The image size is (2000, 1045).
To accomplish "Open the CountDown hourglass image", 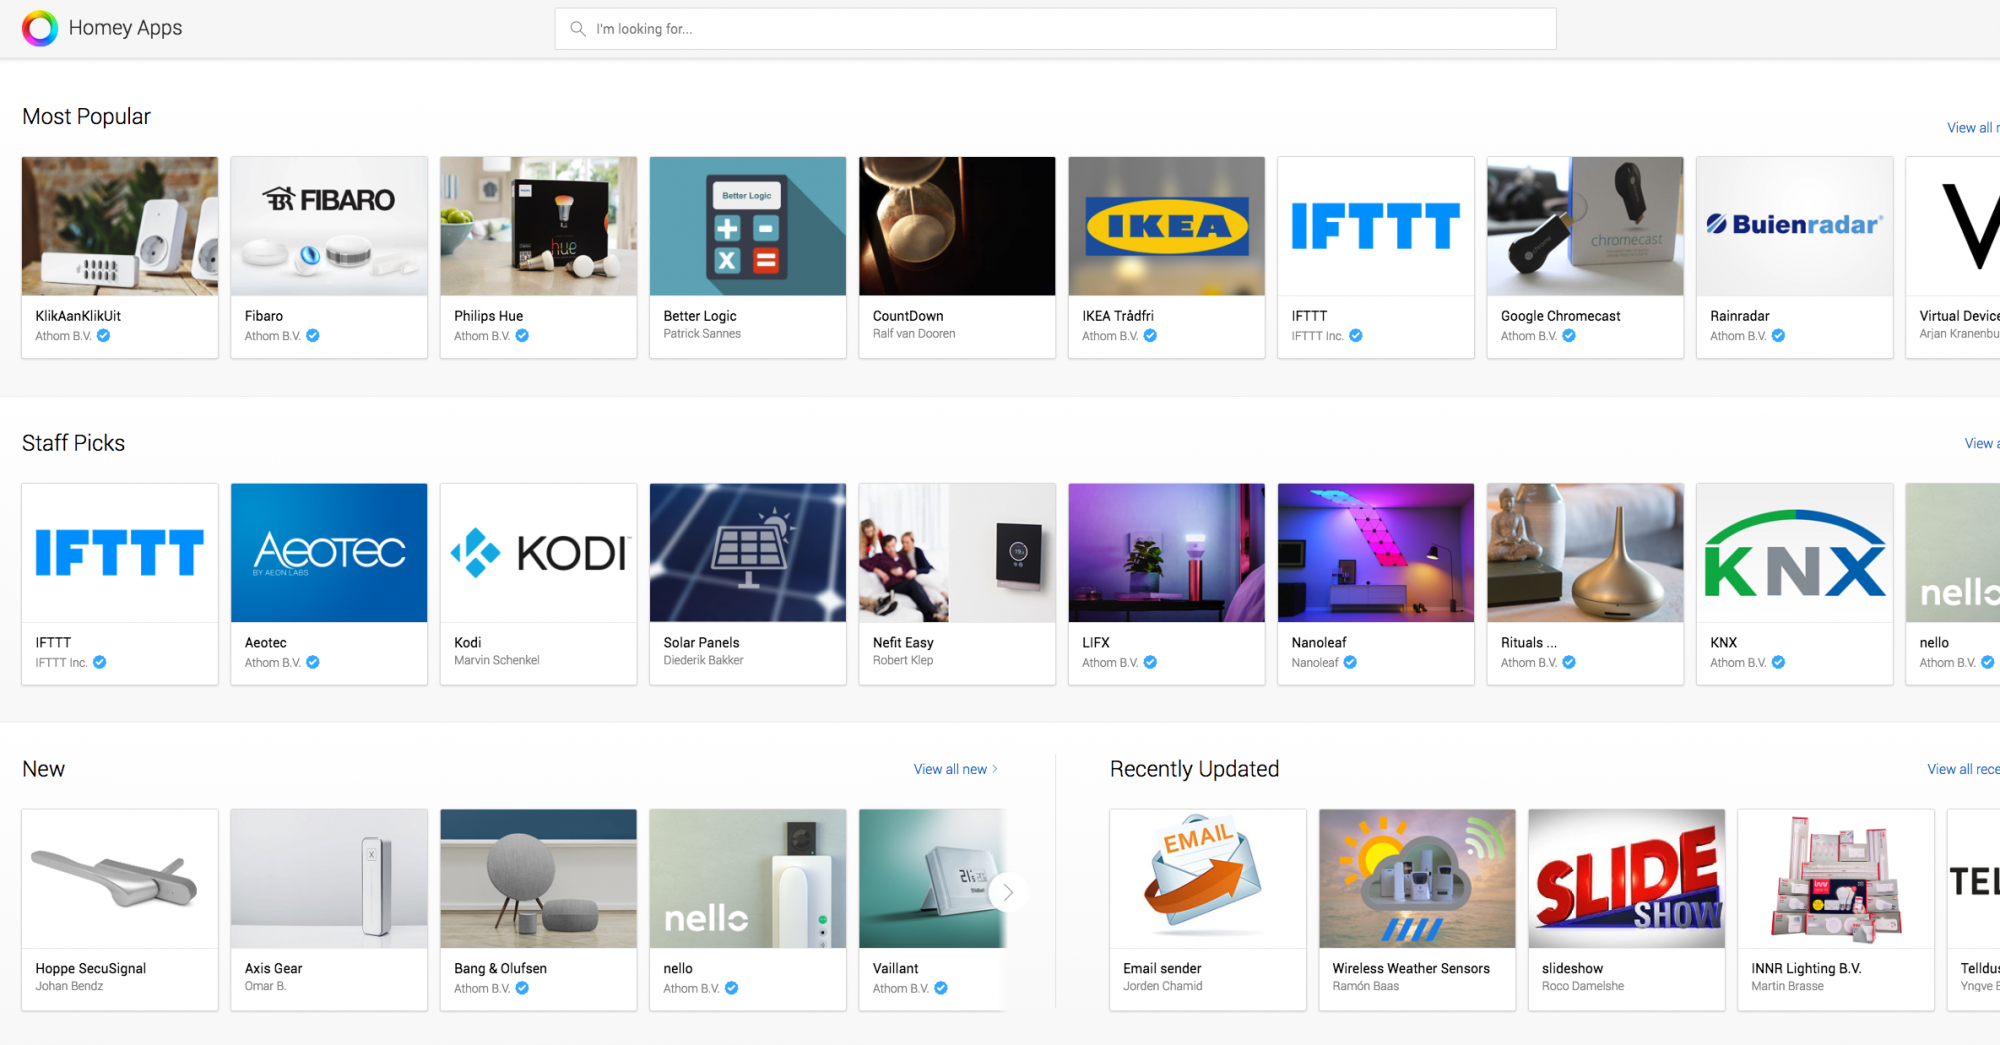I will pos(957,226).
